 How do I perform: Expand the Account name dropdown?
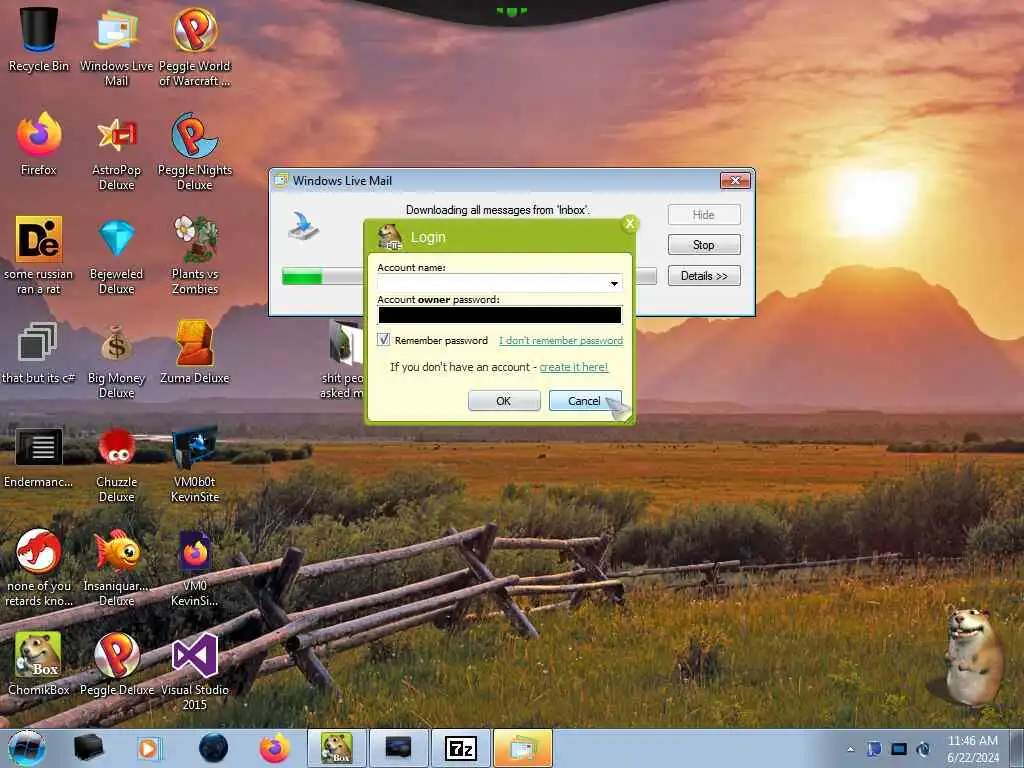tap(614, 283)
